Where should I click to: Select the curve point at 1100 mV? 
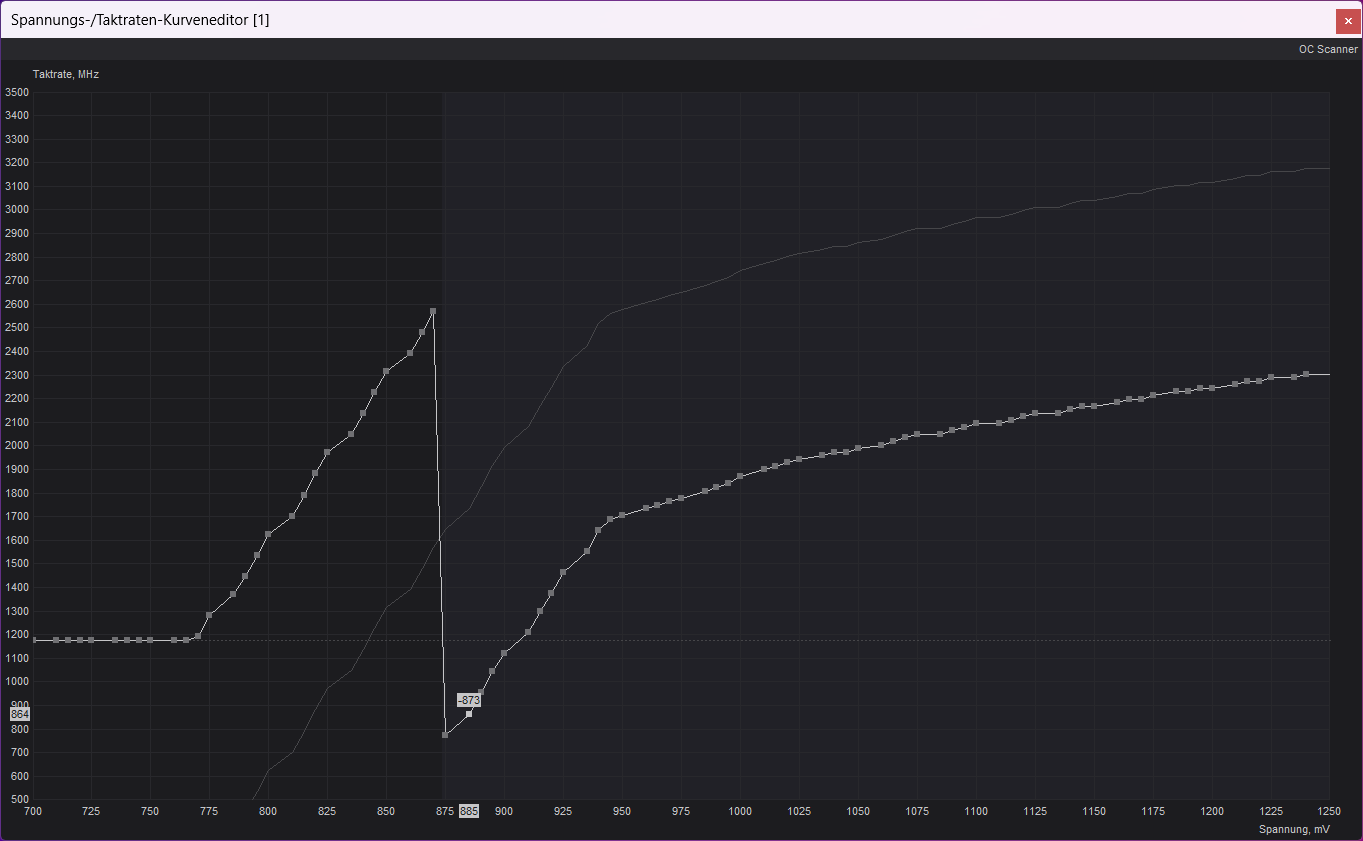[x=976, y=423]
